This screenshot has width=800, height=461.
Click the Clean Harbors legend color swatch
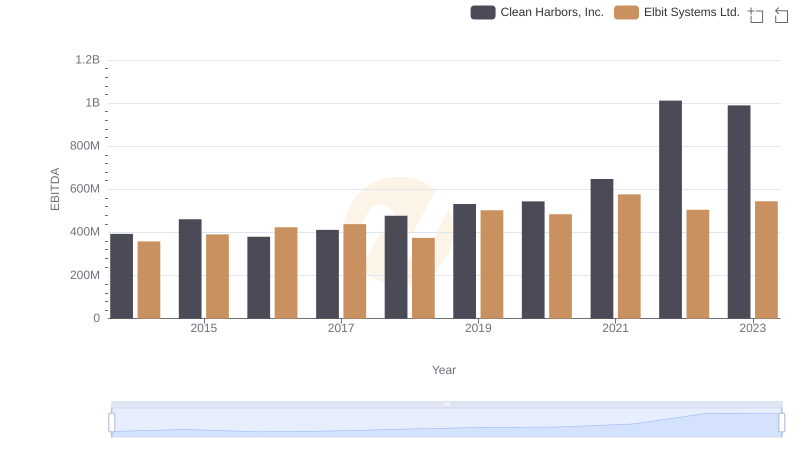[x=483, y=12]
